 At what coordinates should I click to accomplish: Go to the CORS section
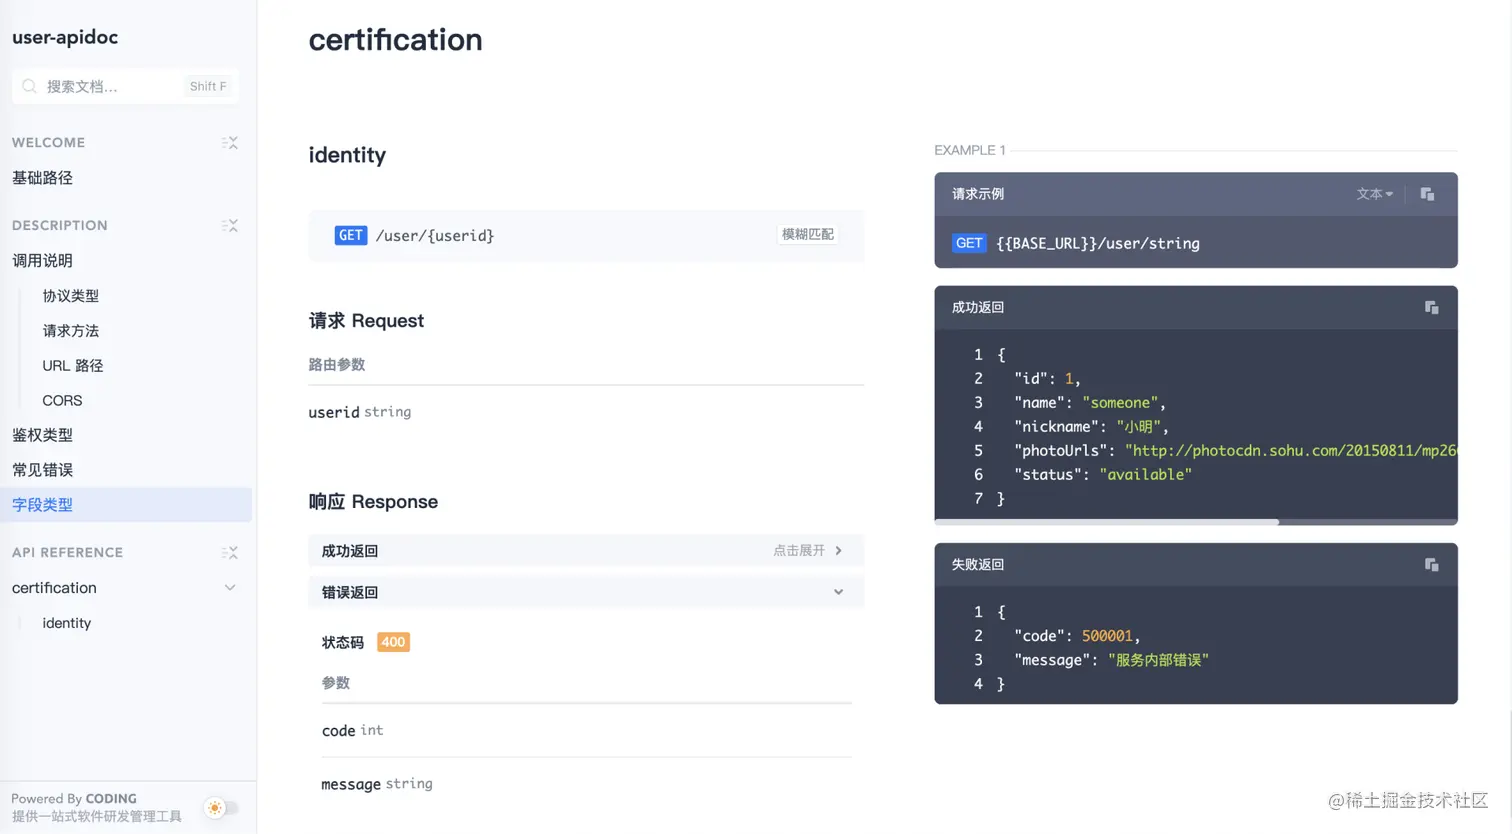click(x=62, y=401)
